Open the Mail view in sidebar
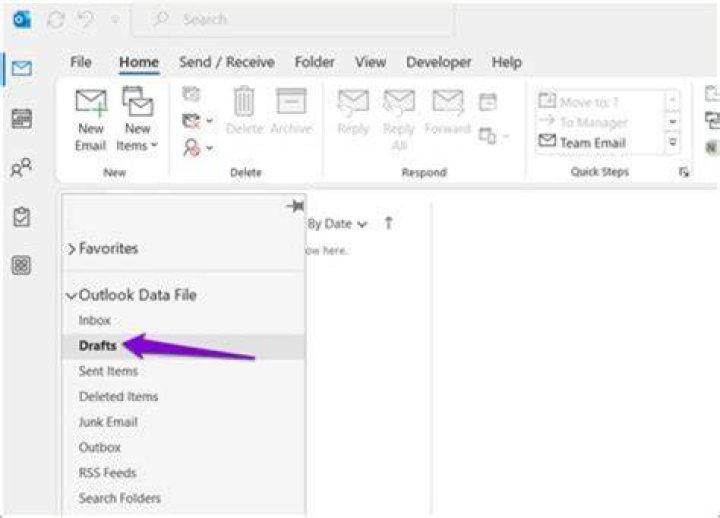 tap(22, 68)
